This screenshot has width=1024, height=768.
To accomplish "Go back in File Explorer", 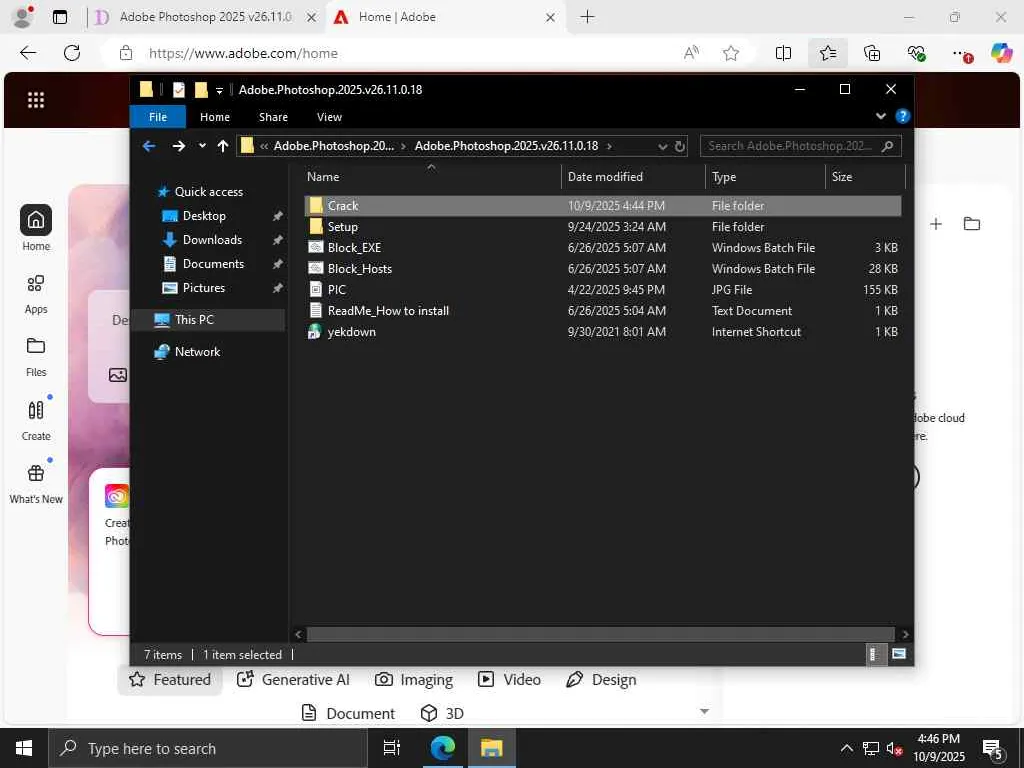I will click(x=149, y=146).
